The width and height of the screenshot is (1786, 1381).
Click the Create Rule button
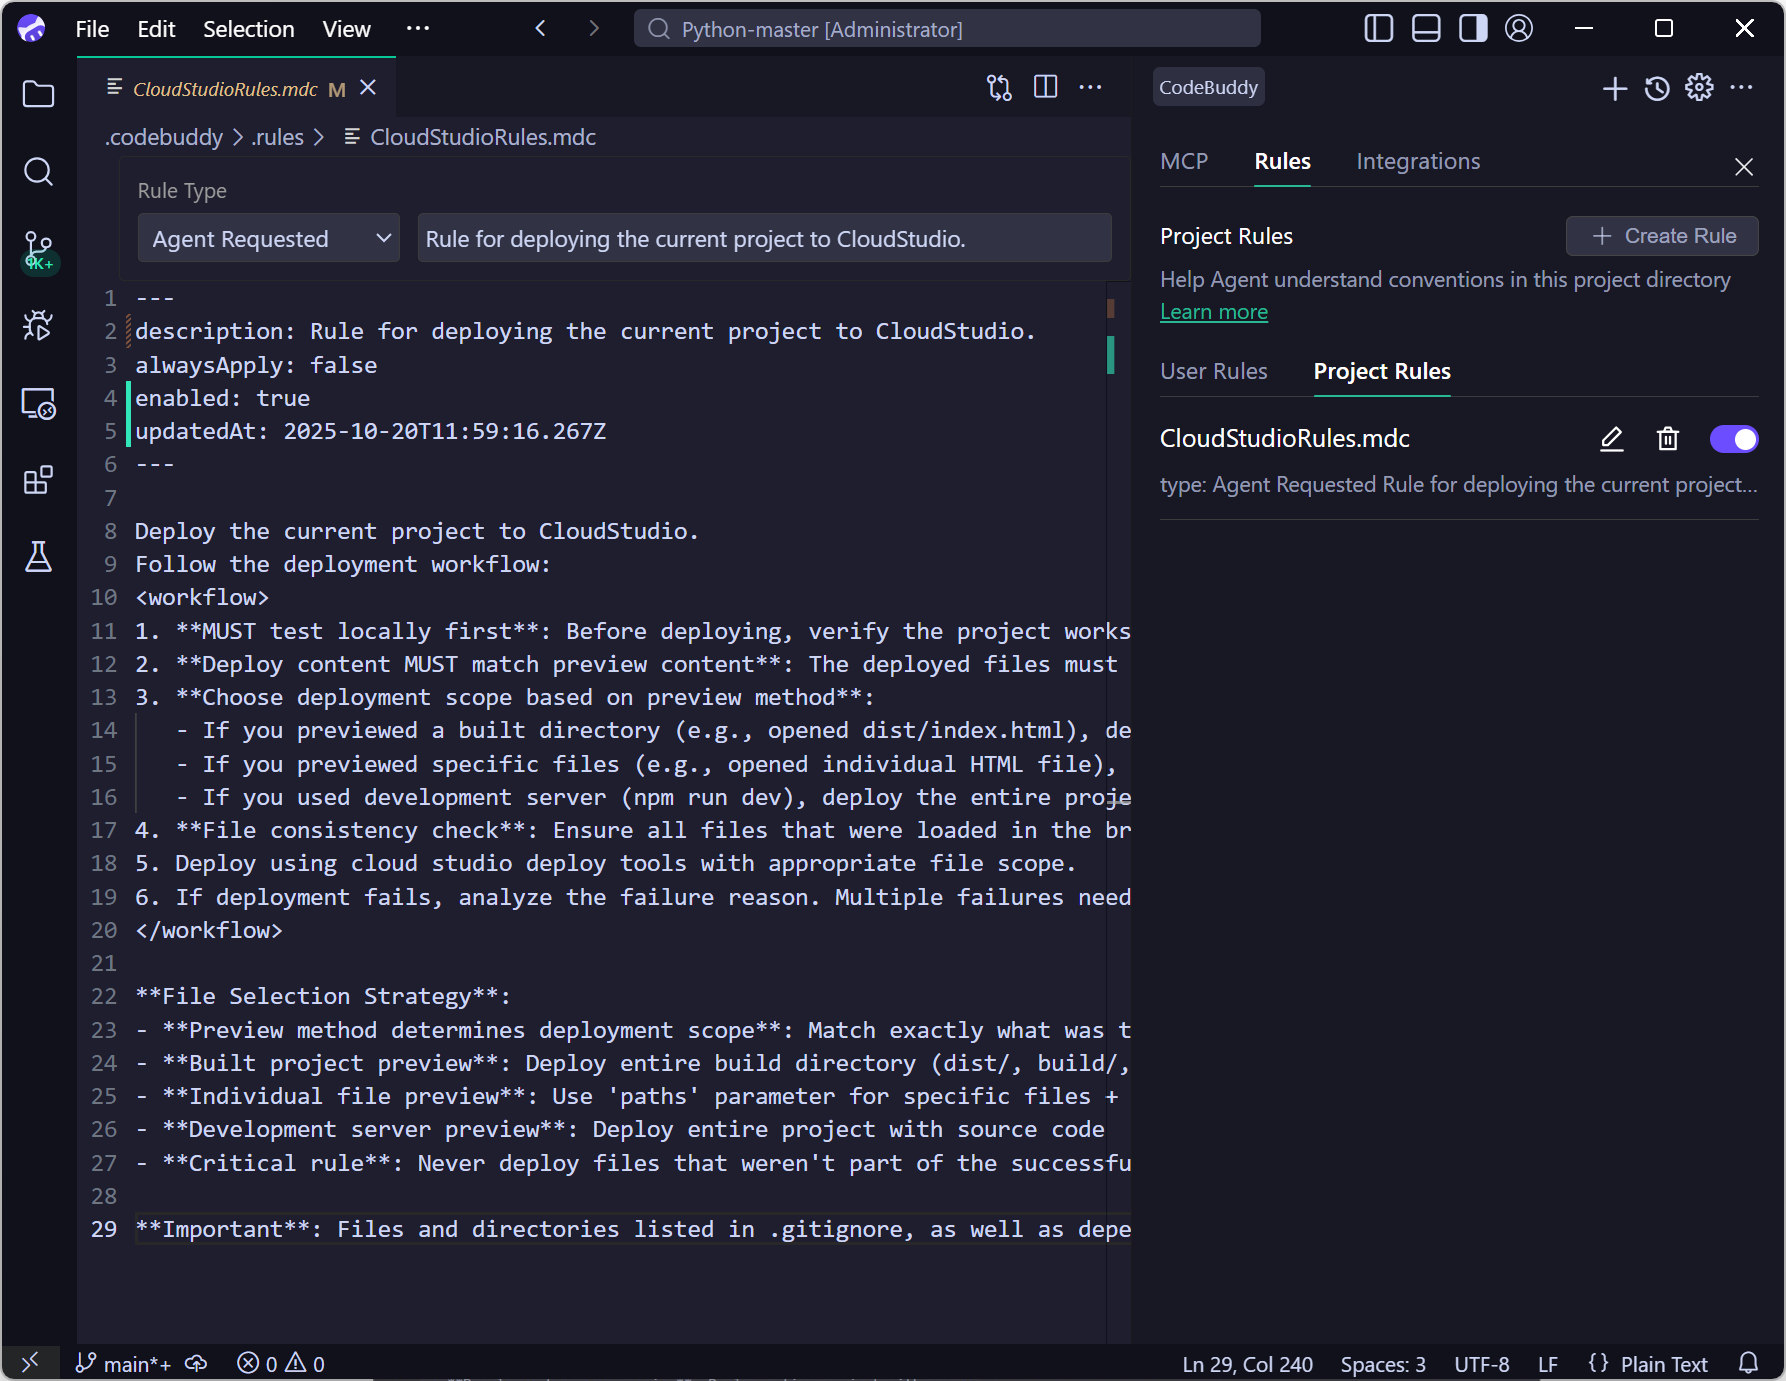pyautogui.click(x=1661, y=236)
